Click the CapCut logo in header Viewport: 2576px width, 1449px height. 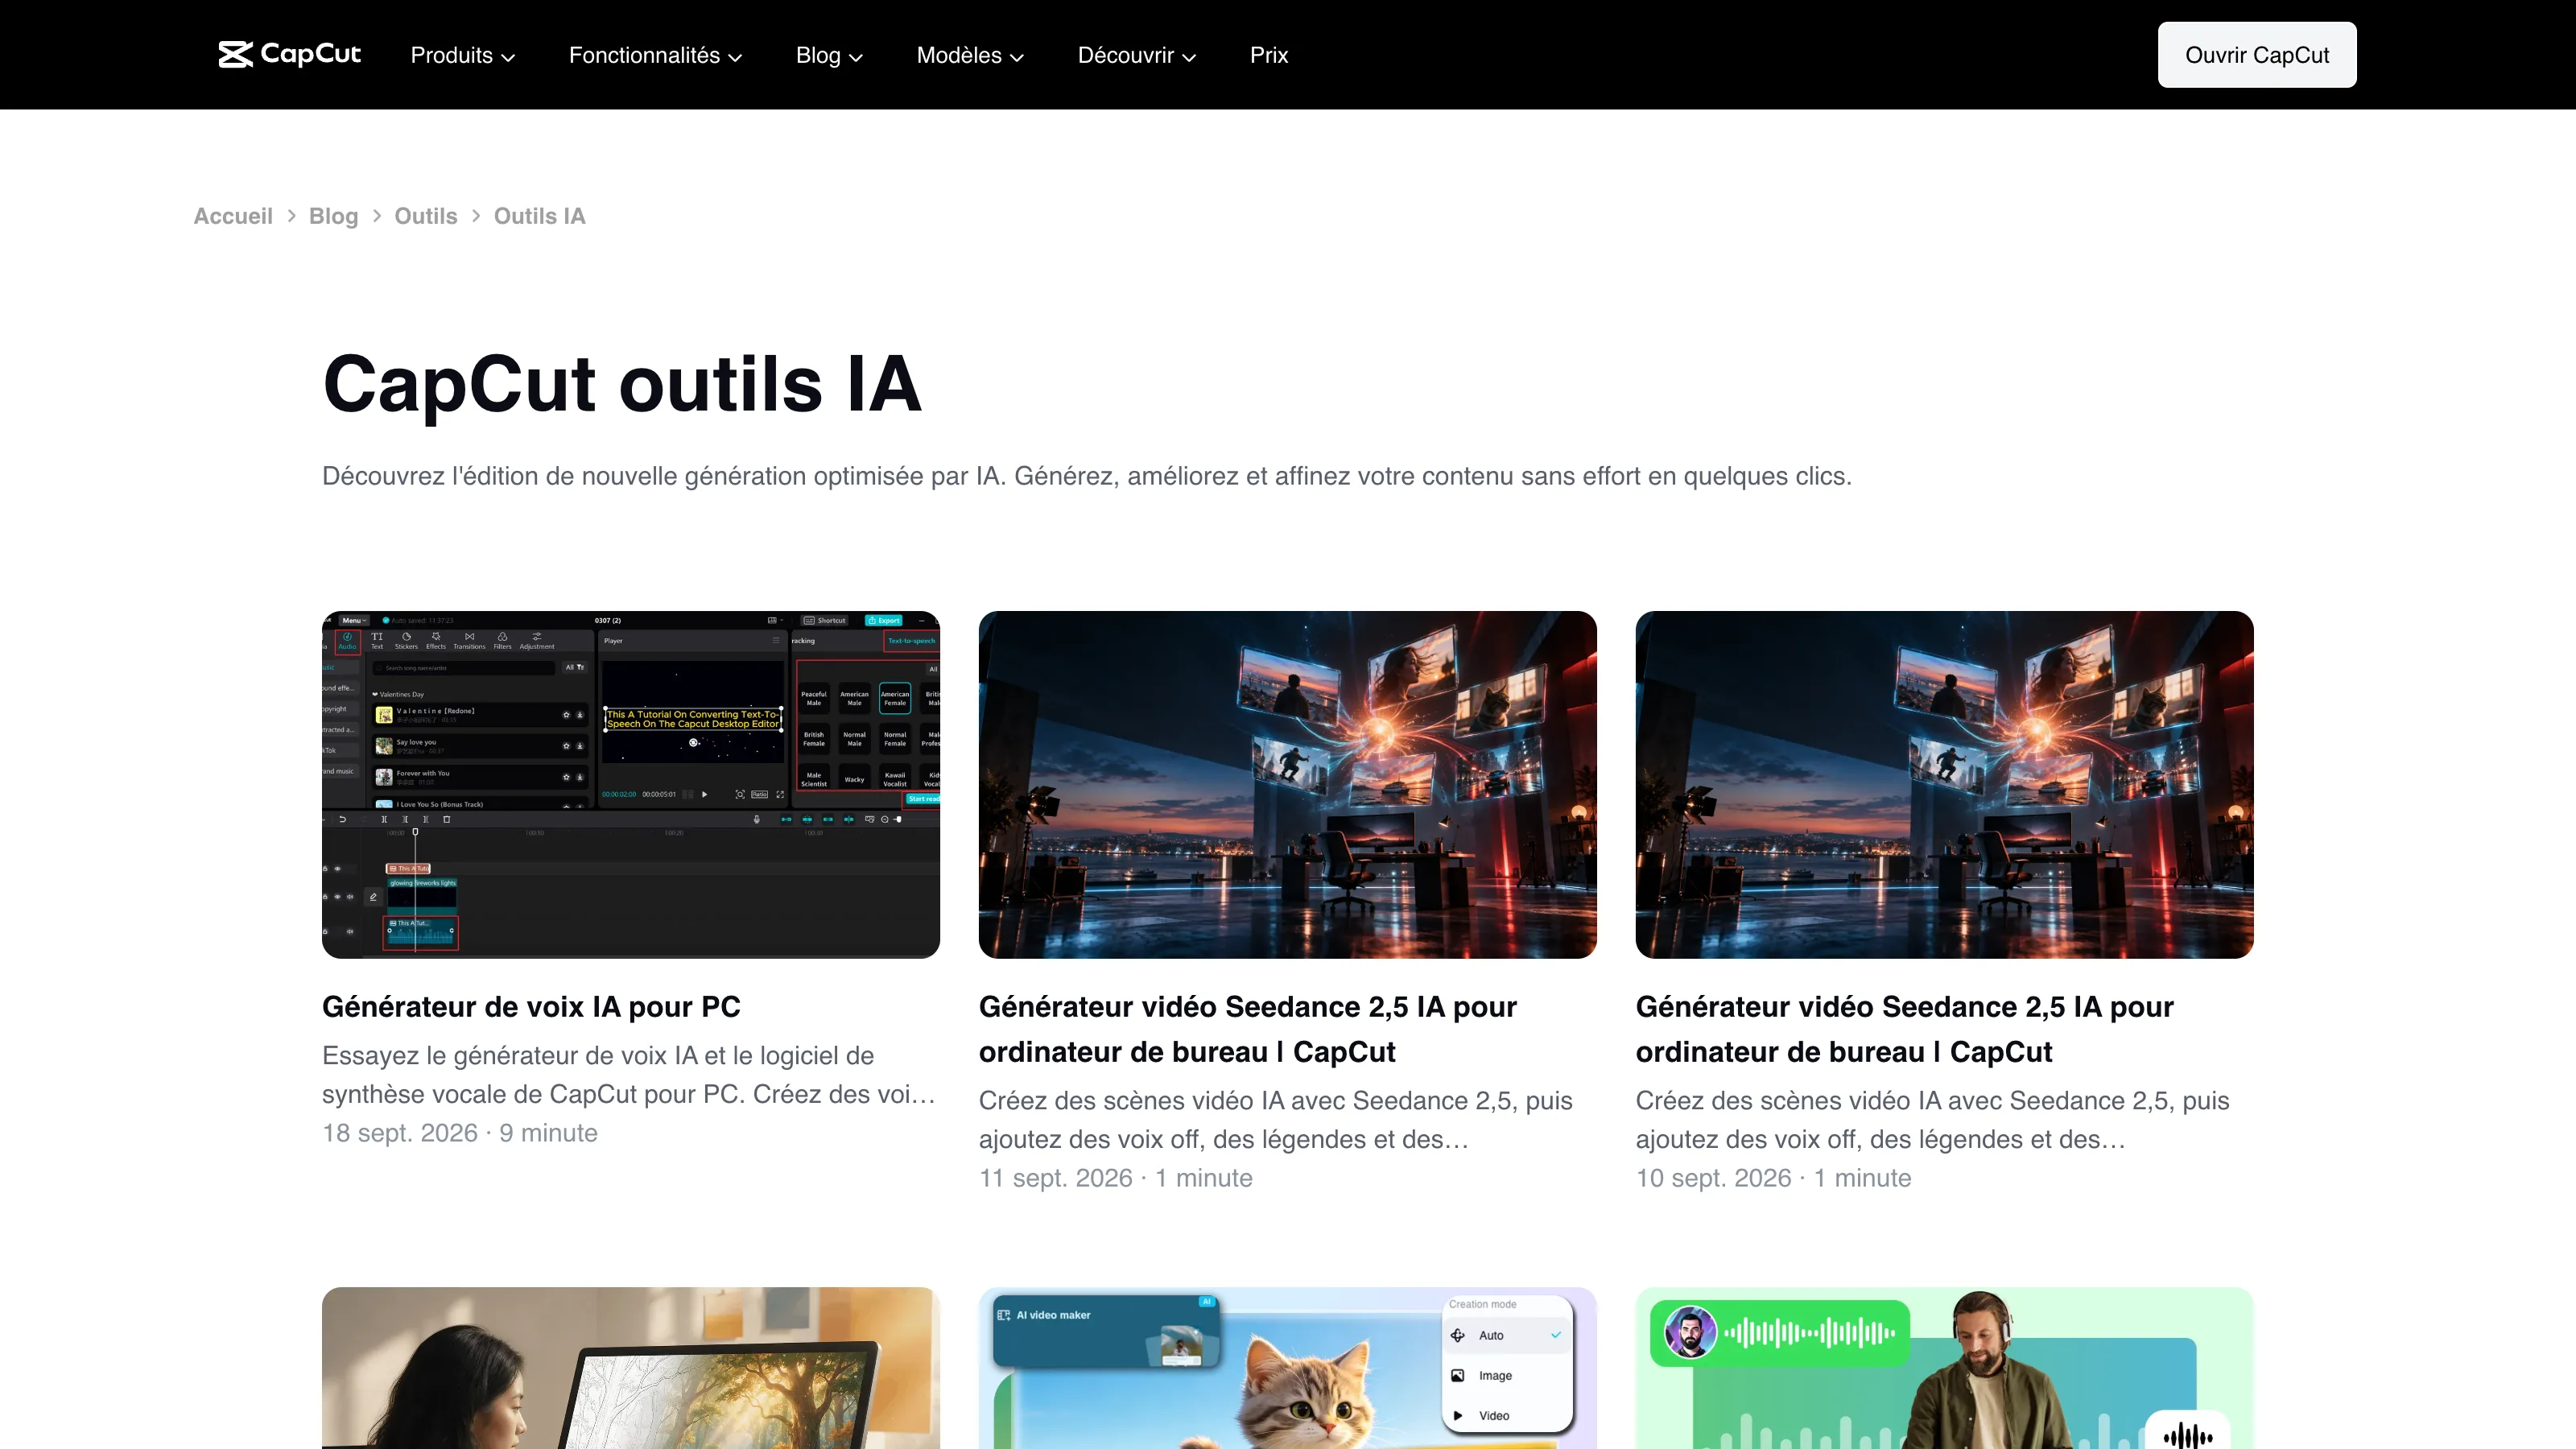289,54
